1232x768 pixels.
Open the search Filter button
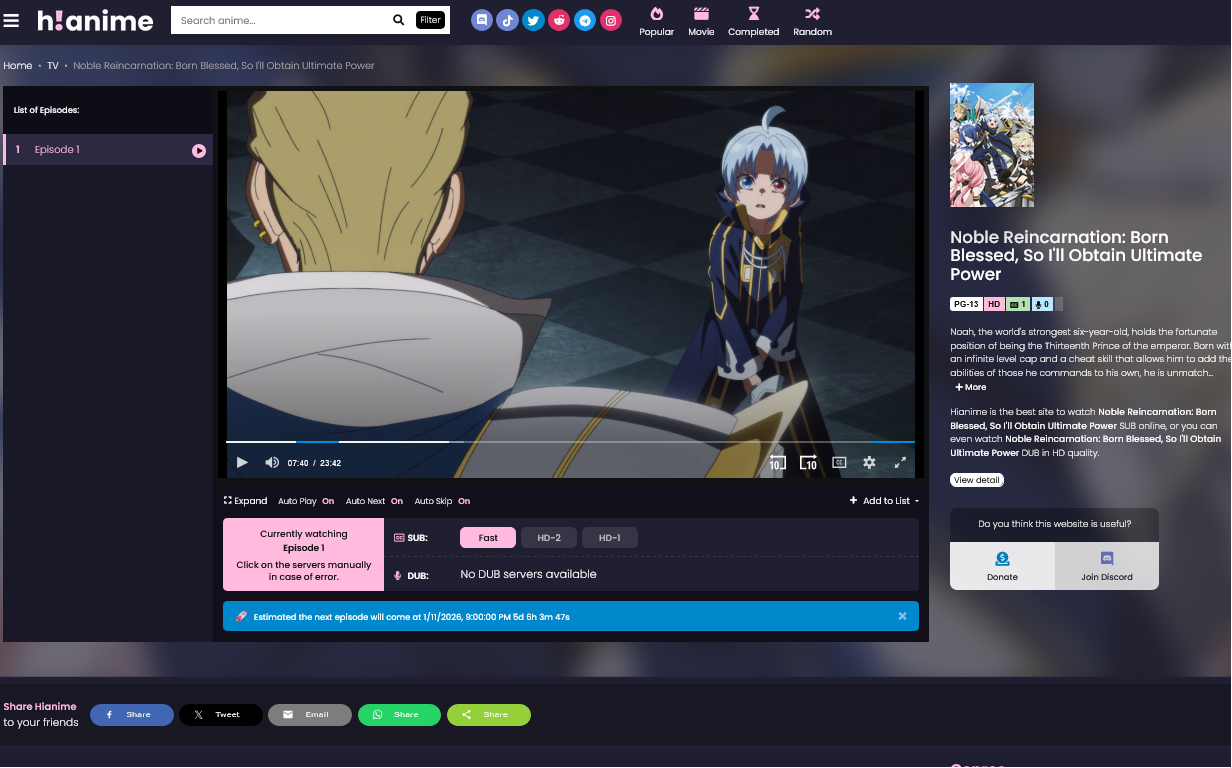point(430,20)
